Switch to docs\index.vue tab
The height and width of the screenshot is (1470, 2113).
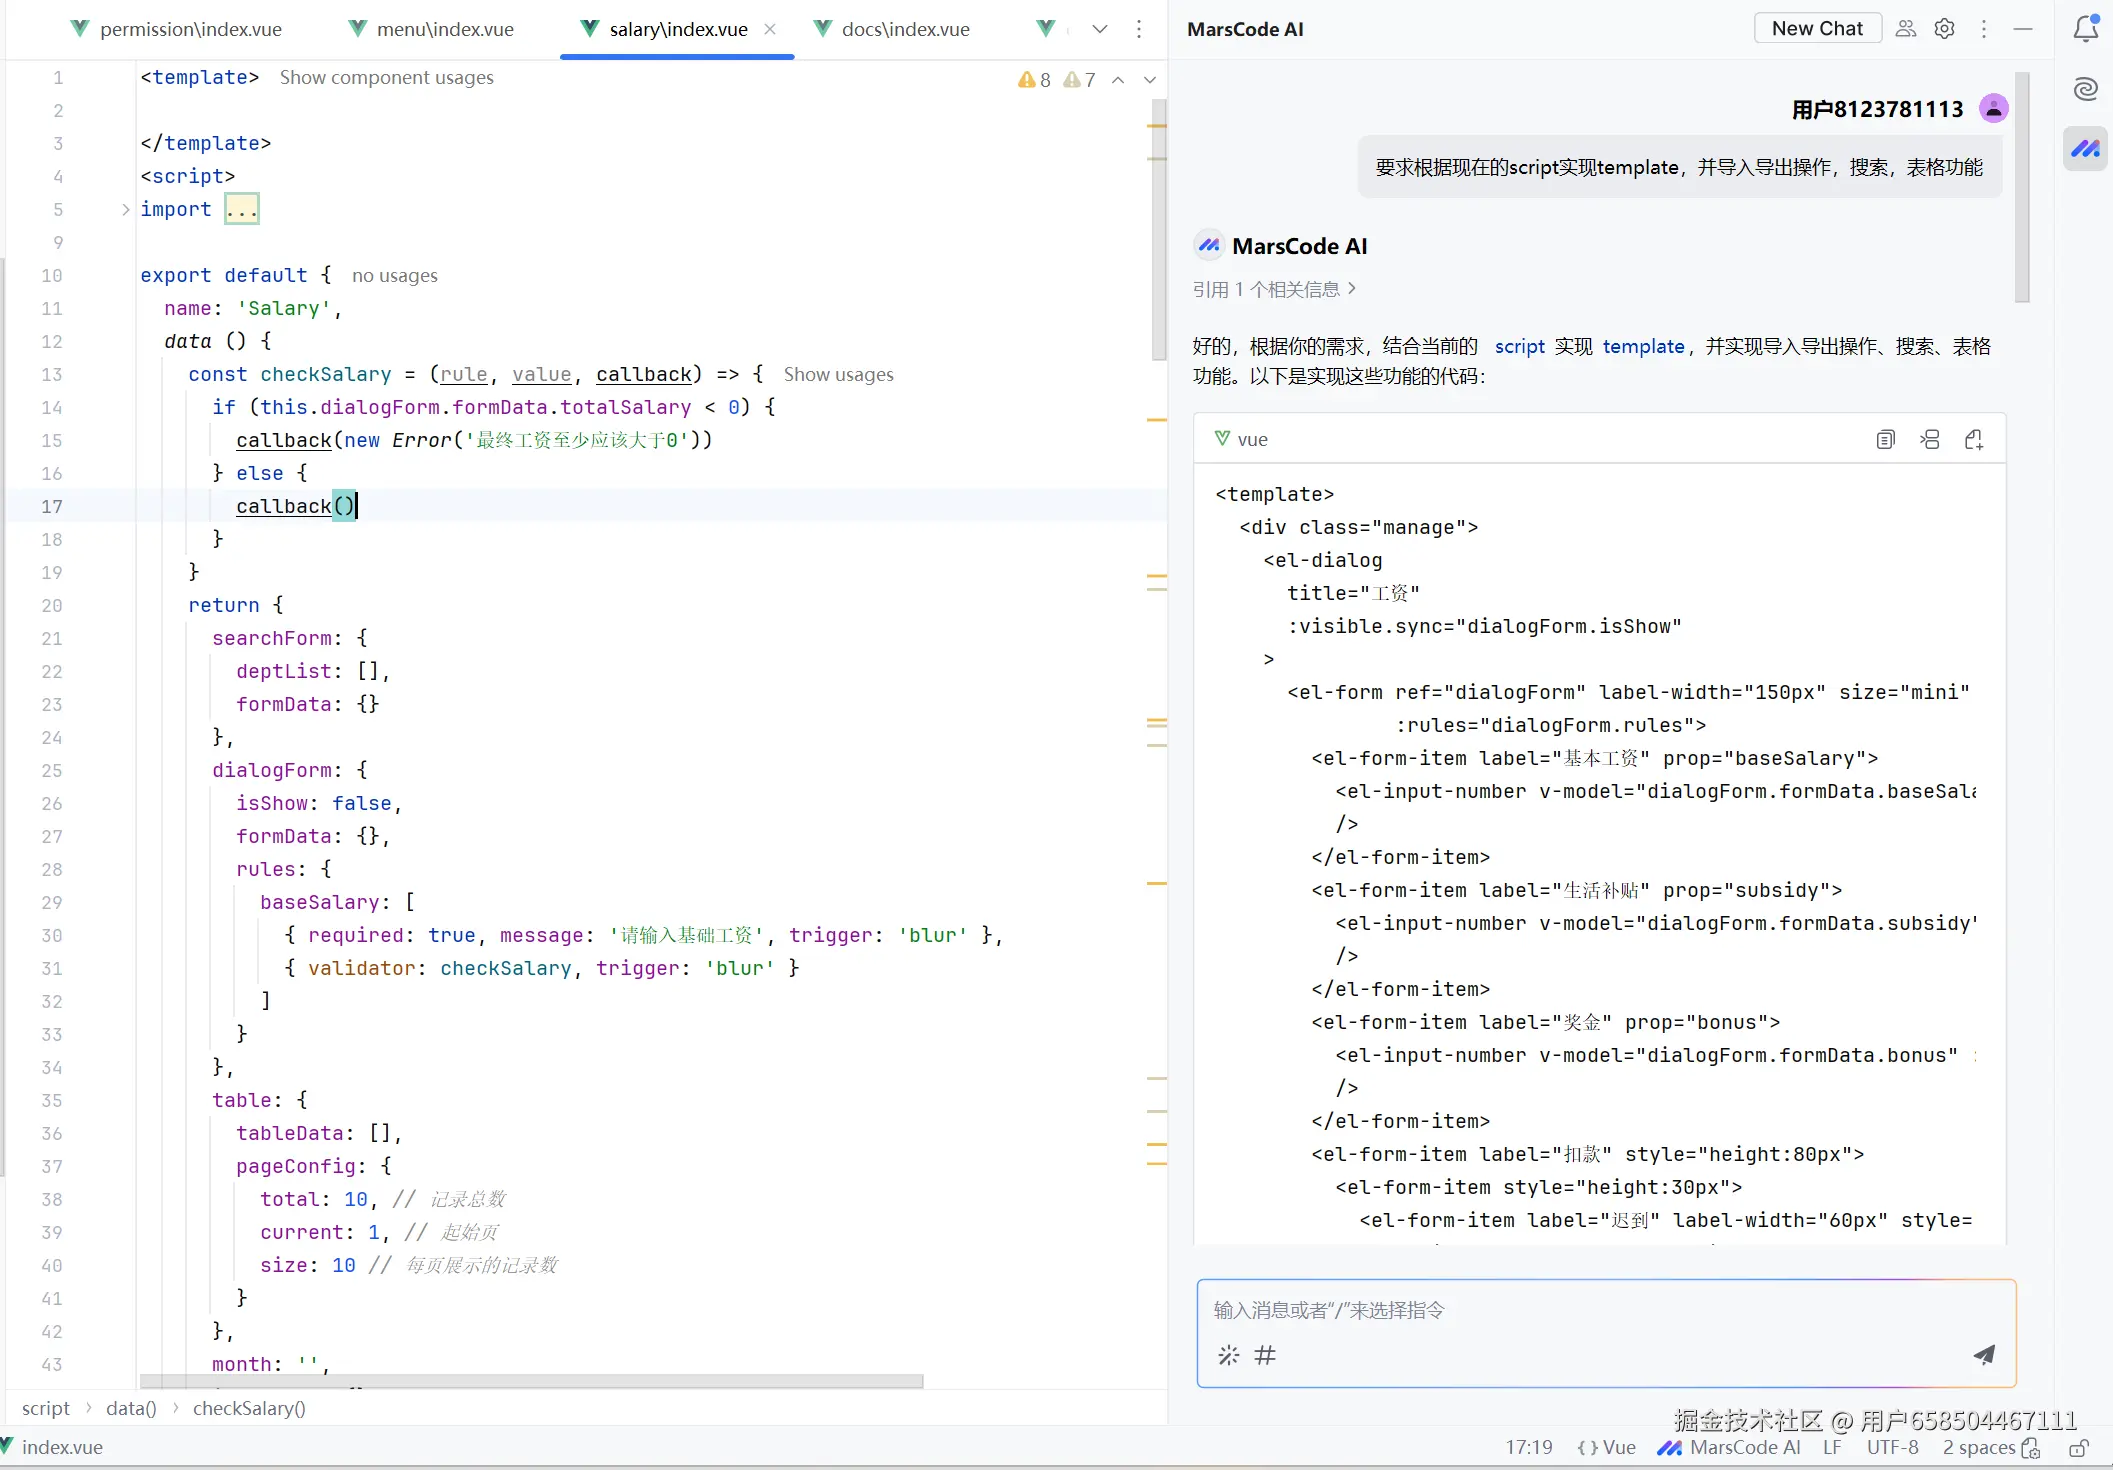tap(904, 29)
